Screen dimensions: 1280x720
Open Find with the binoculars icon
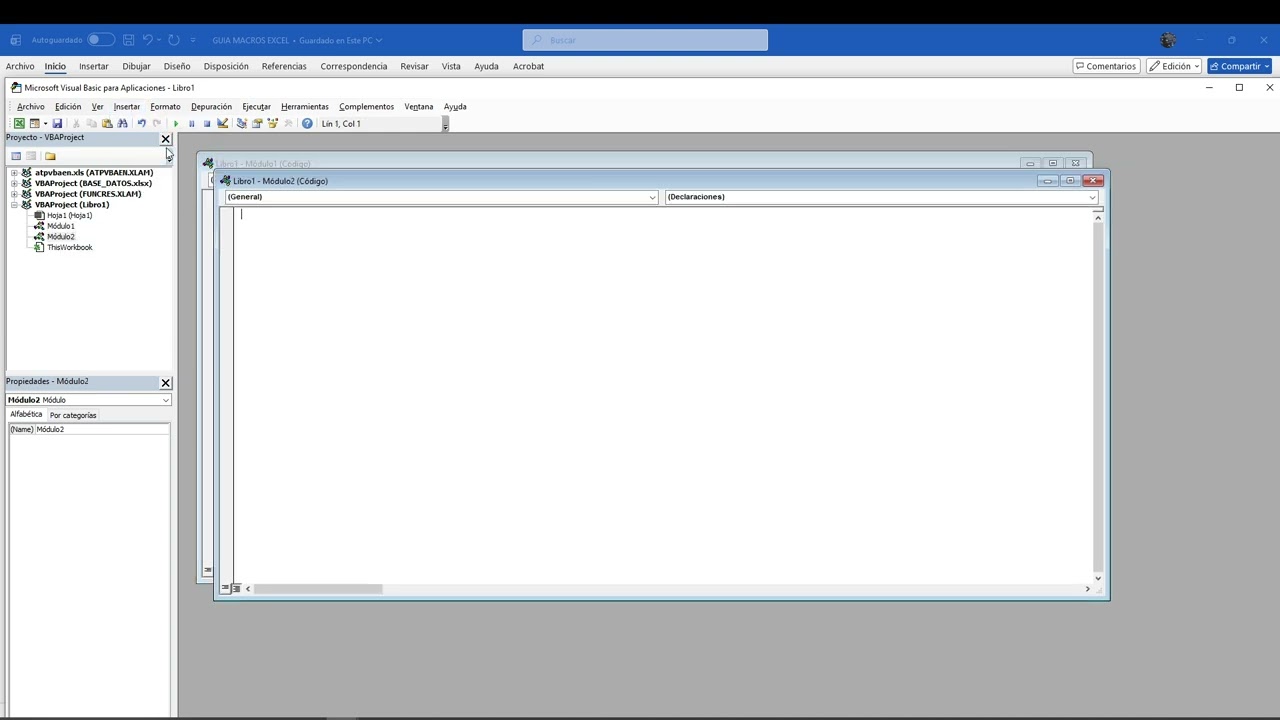click(x=122, y=123)
